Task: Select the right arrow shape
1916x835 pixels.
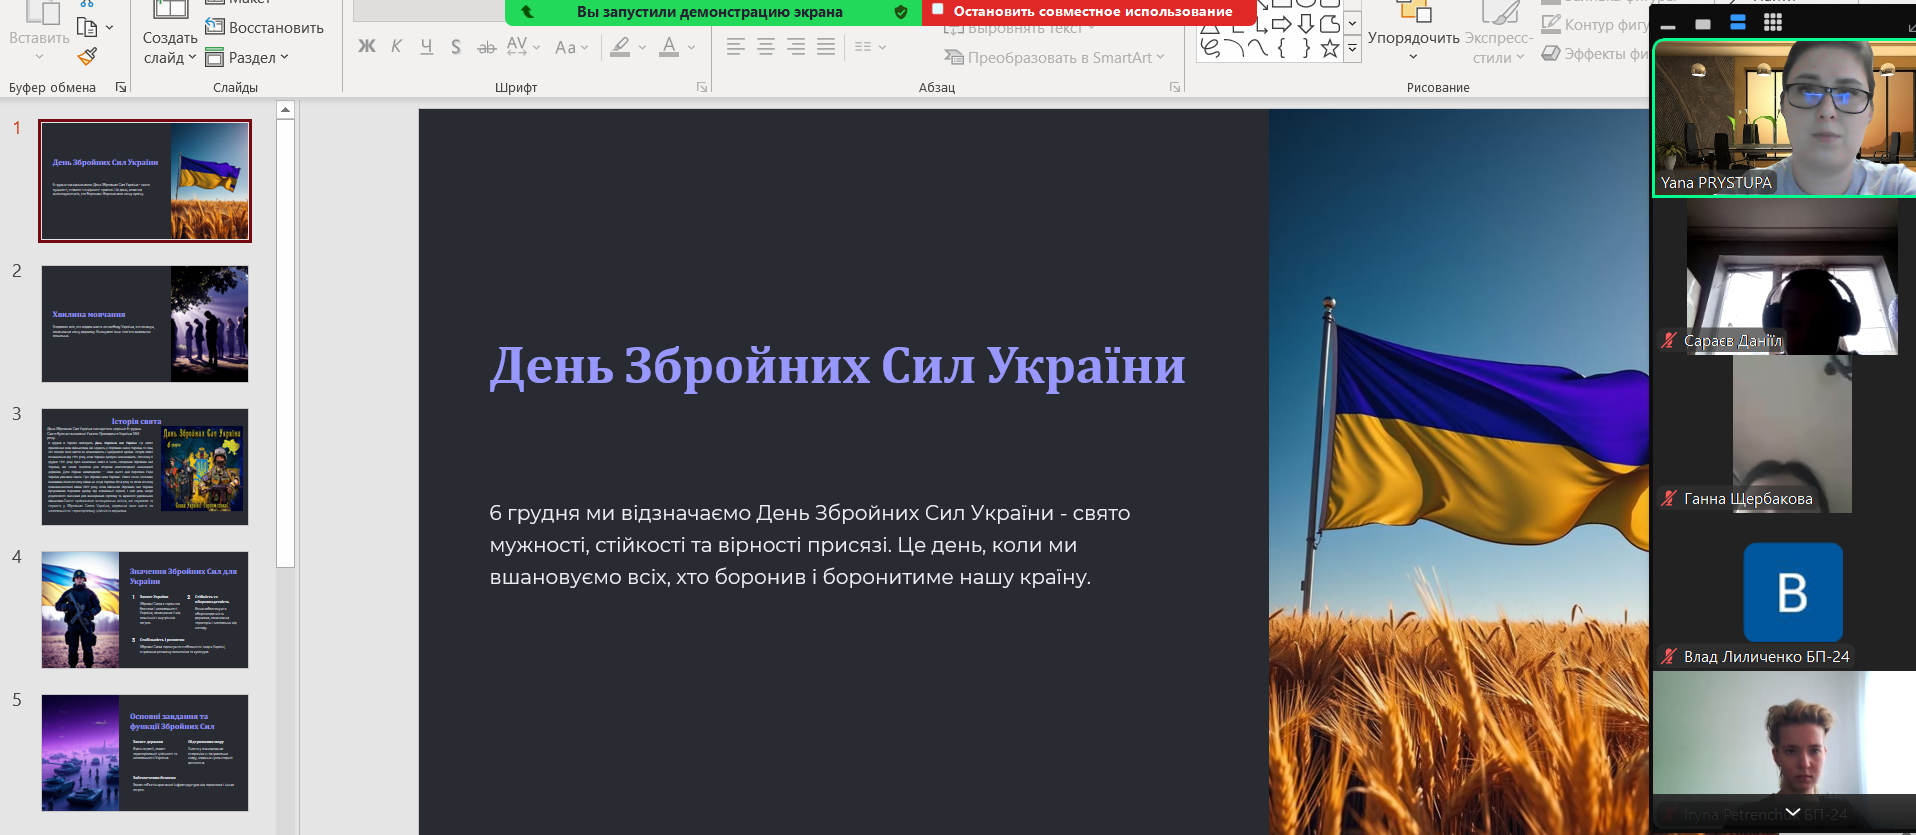Action: click(1281, 23)
